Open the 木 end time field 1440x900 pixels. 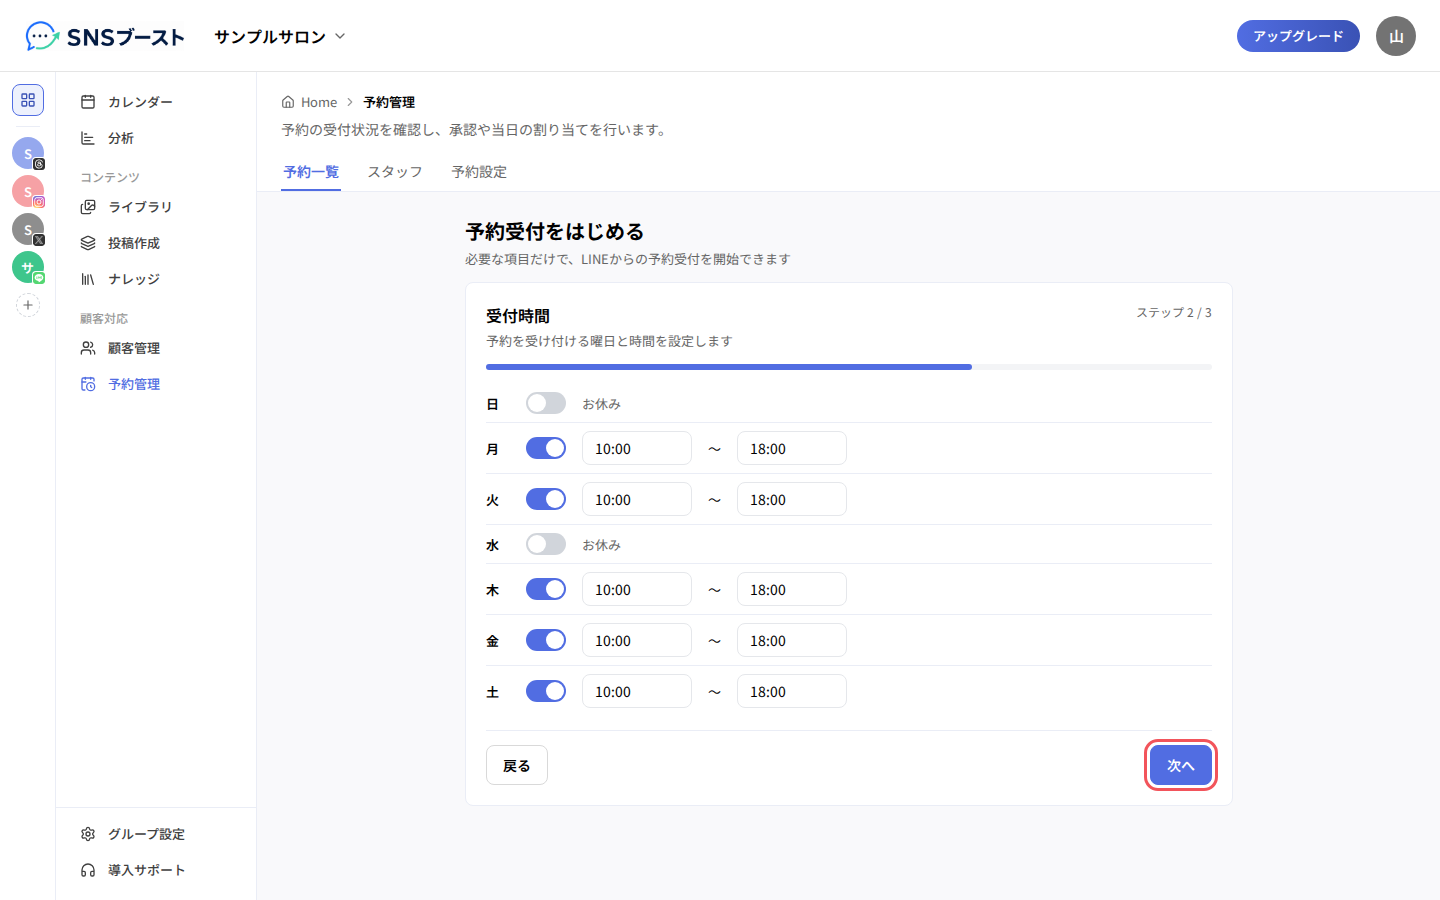(x=792, y=589)
